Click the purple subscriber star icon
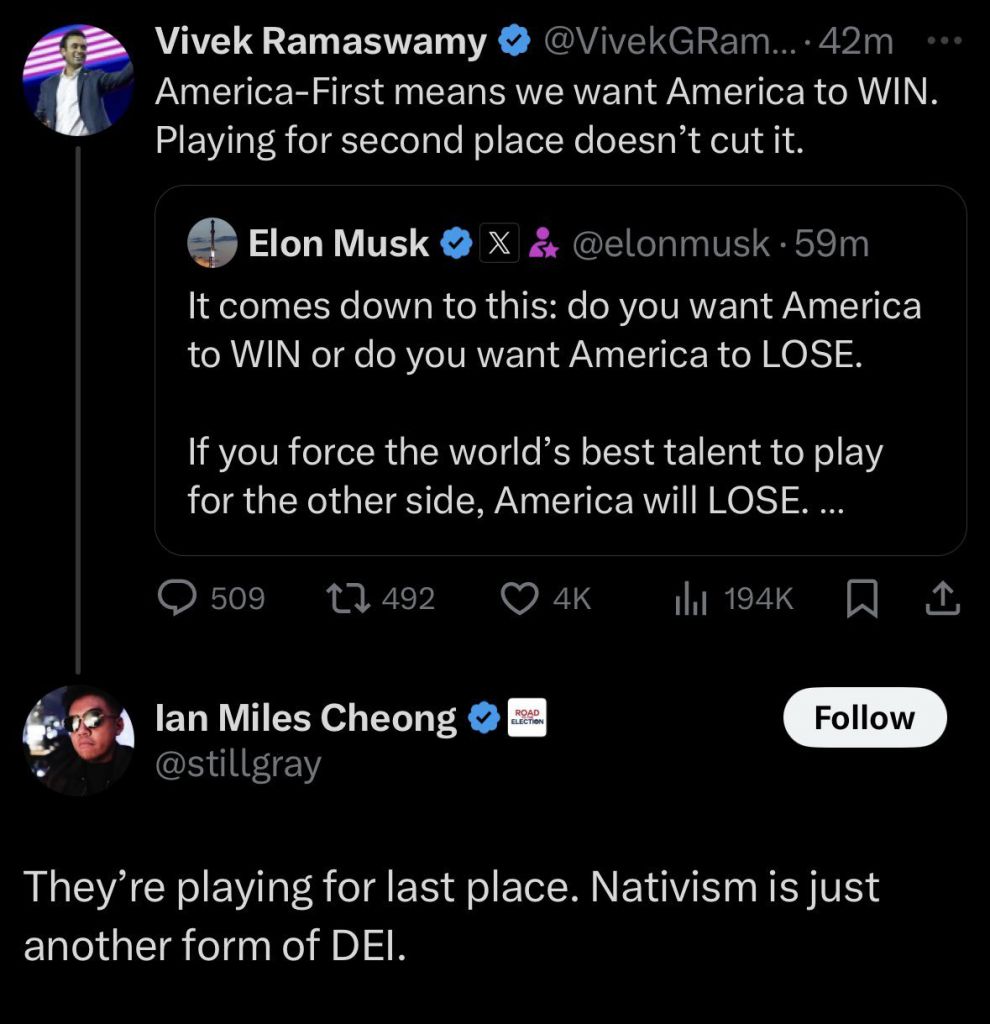The image size is (990, 1024). (543, 243)
